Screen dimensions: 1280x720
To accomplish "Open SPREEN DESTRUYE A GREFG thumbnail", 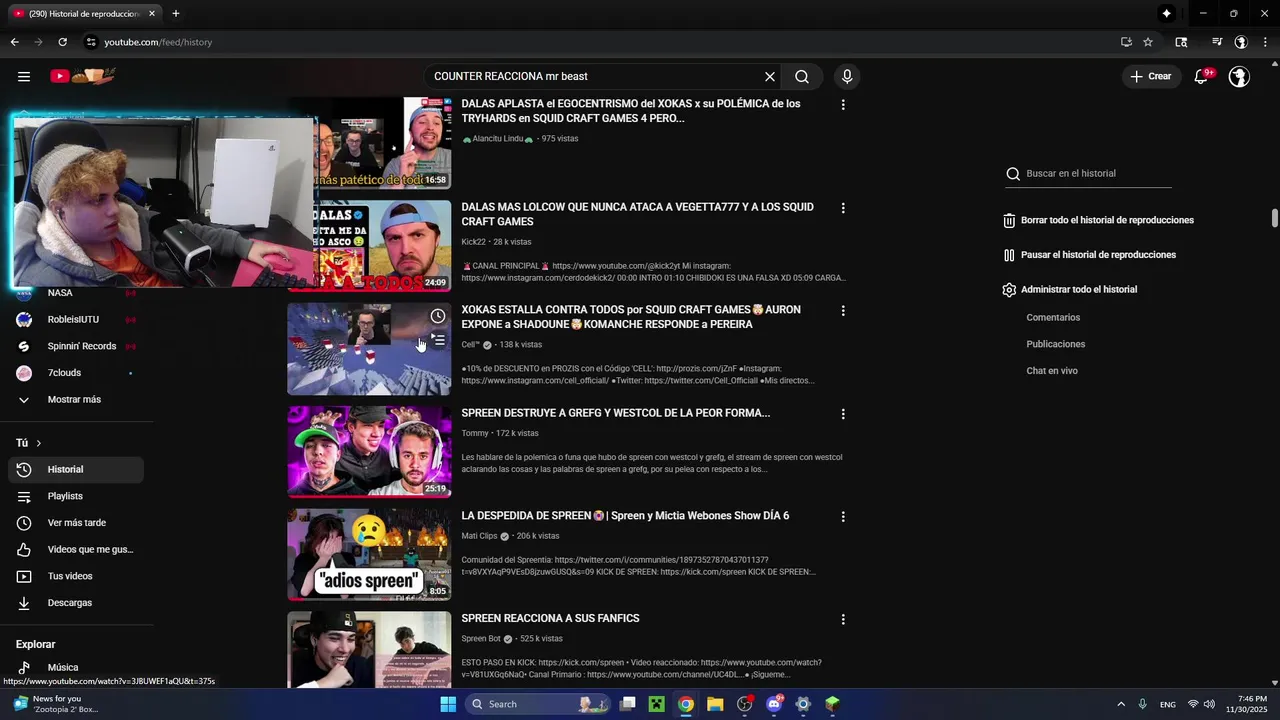I will tap(369, 451).
